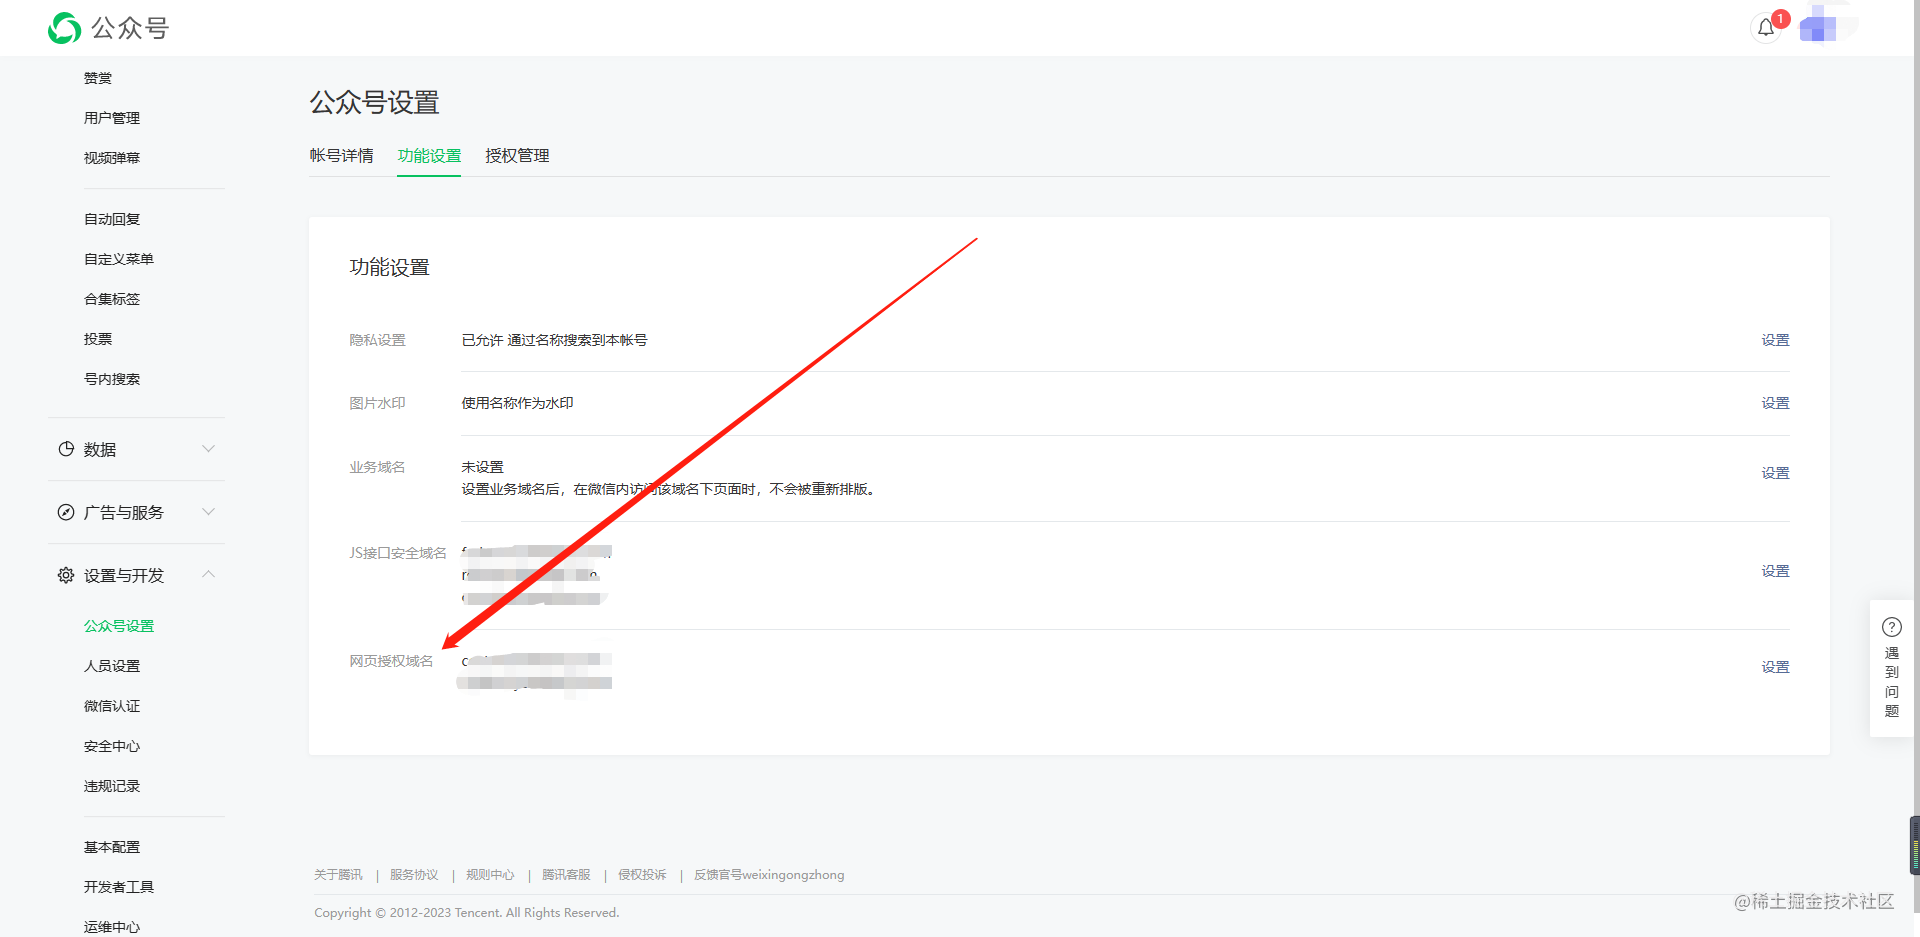
Task: Click the 遇到问题 help question icon
Action: coord(1892,627)
